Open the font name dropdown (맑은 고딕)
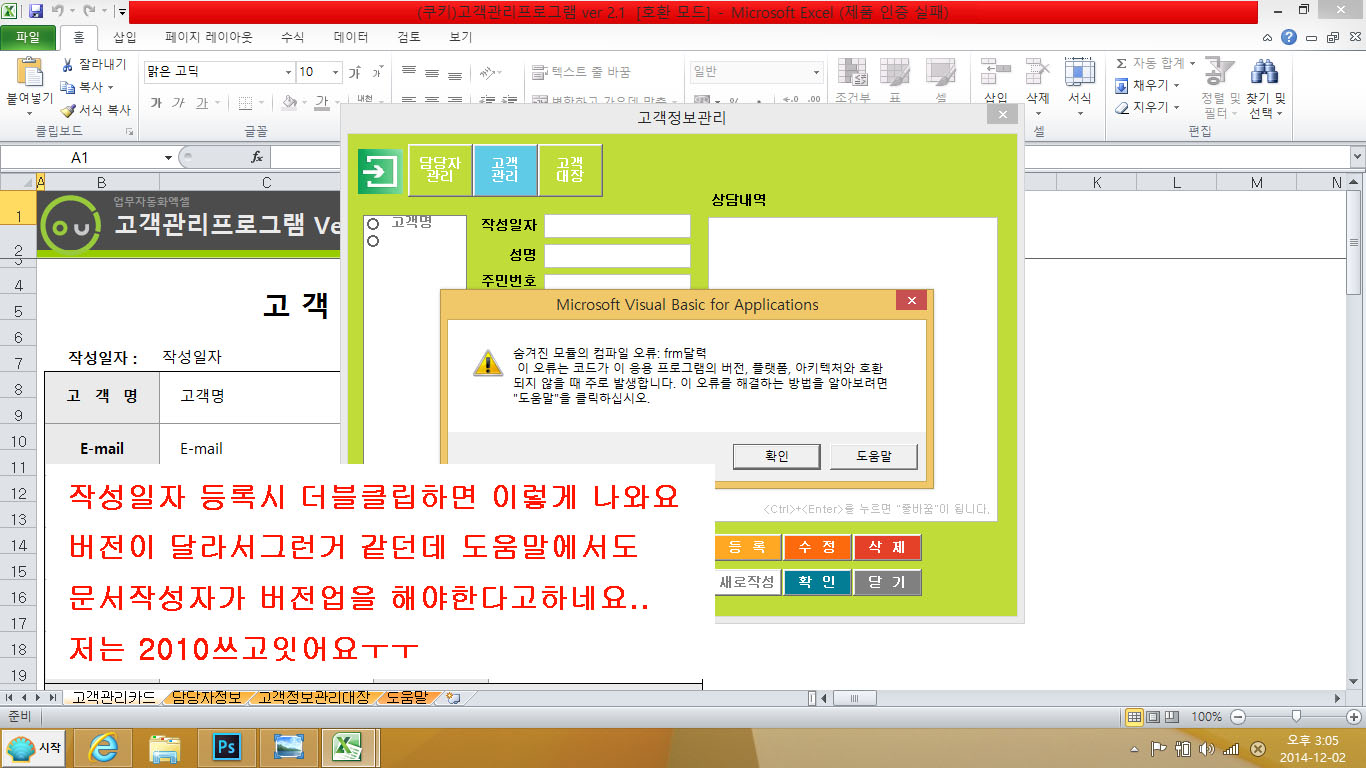This screenshot has height=768, width=1366. (288, 72)
